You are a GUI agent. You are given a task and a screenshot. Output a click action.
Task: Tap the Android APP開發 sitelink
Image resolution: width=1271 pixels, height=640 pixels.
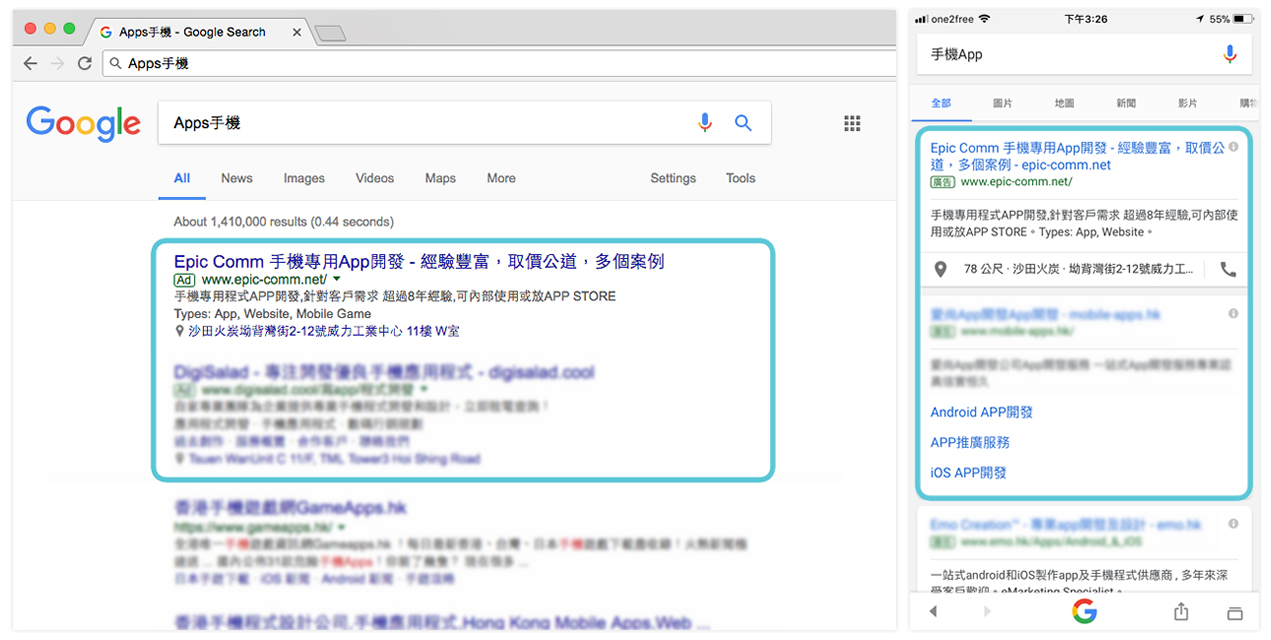981,412
